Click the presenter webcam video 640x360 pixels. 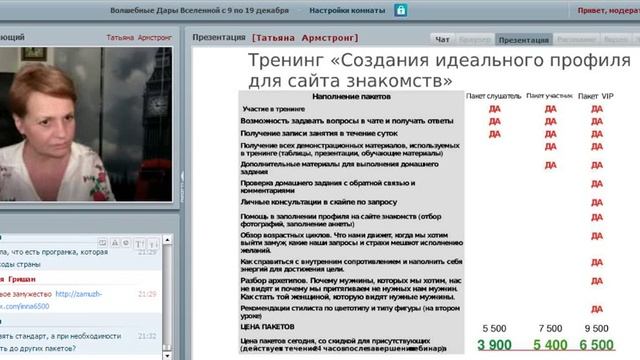pos(86,124)
